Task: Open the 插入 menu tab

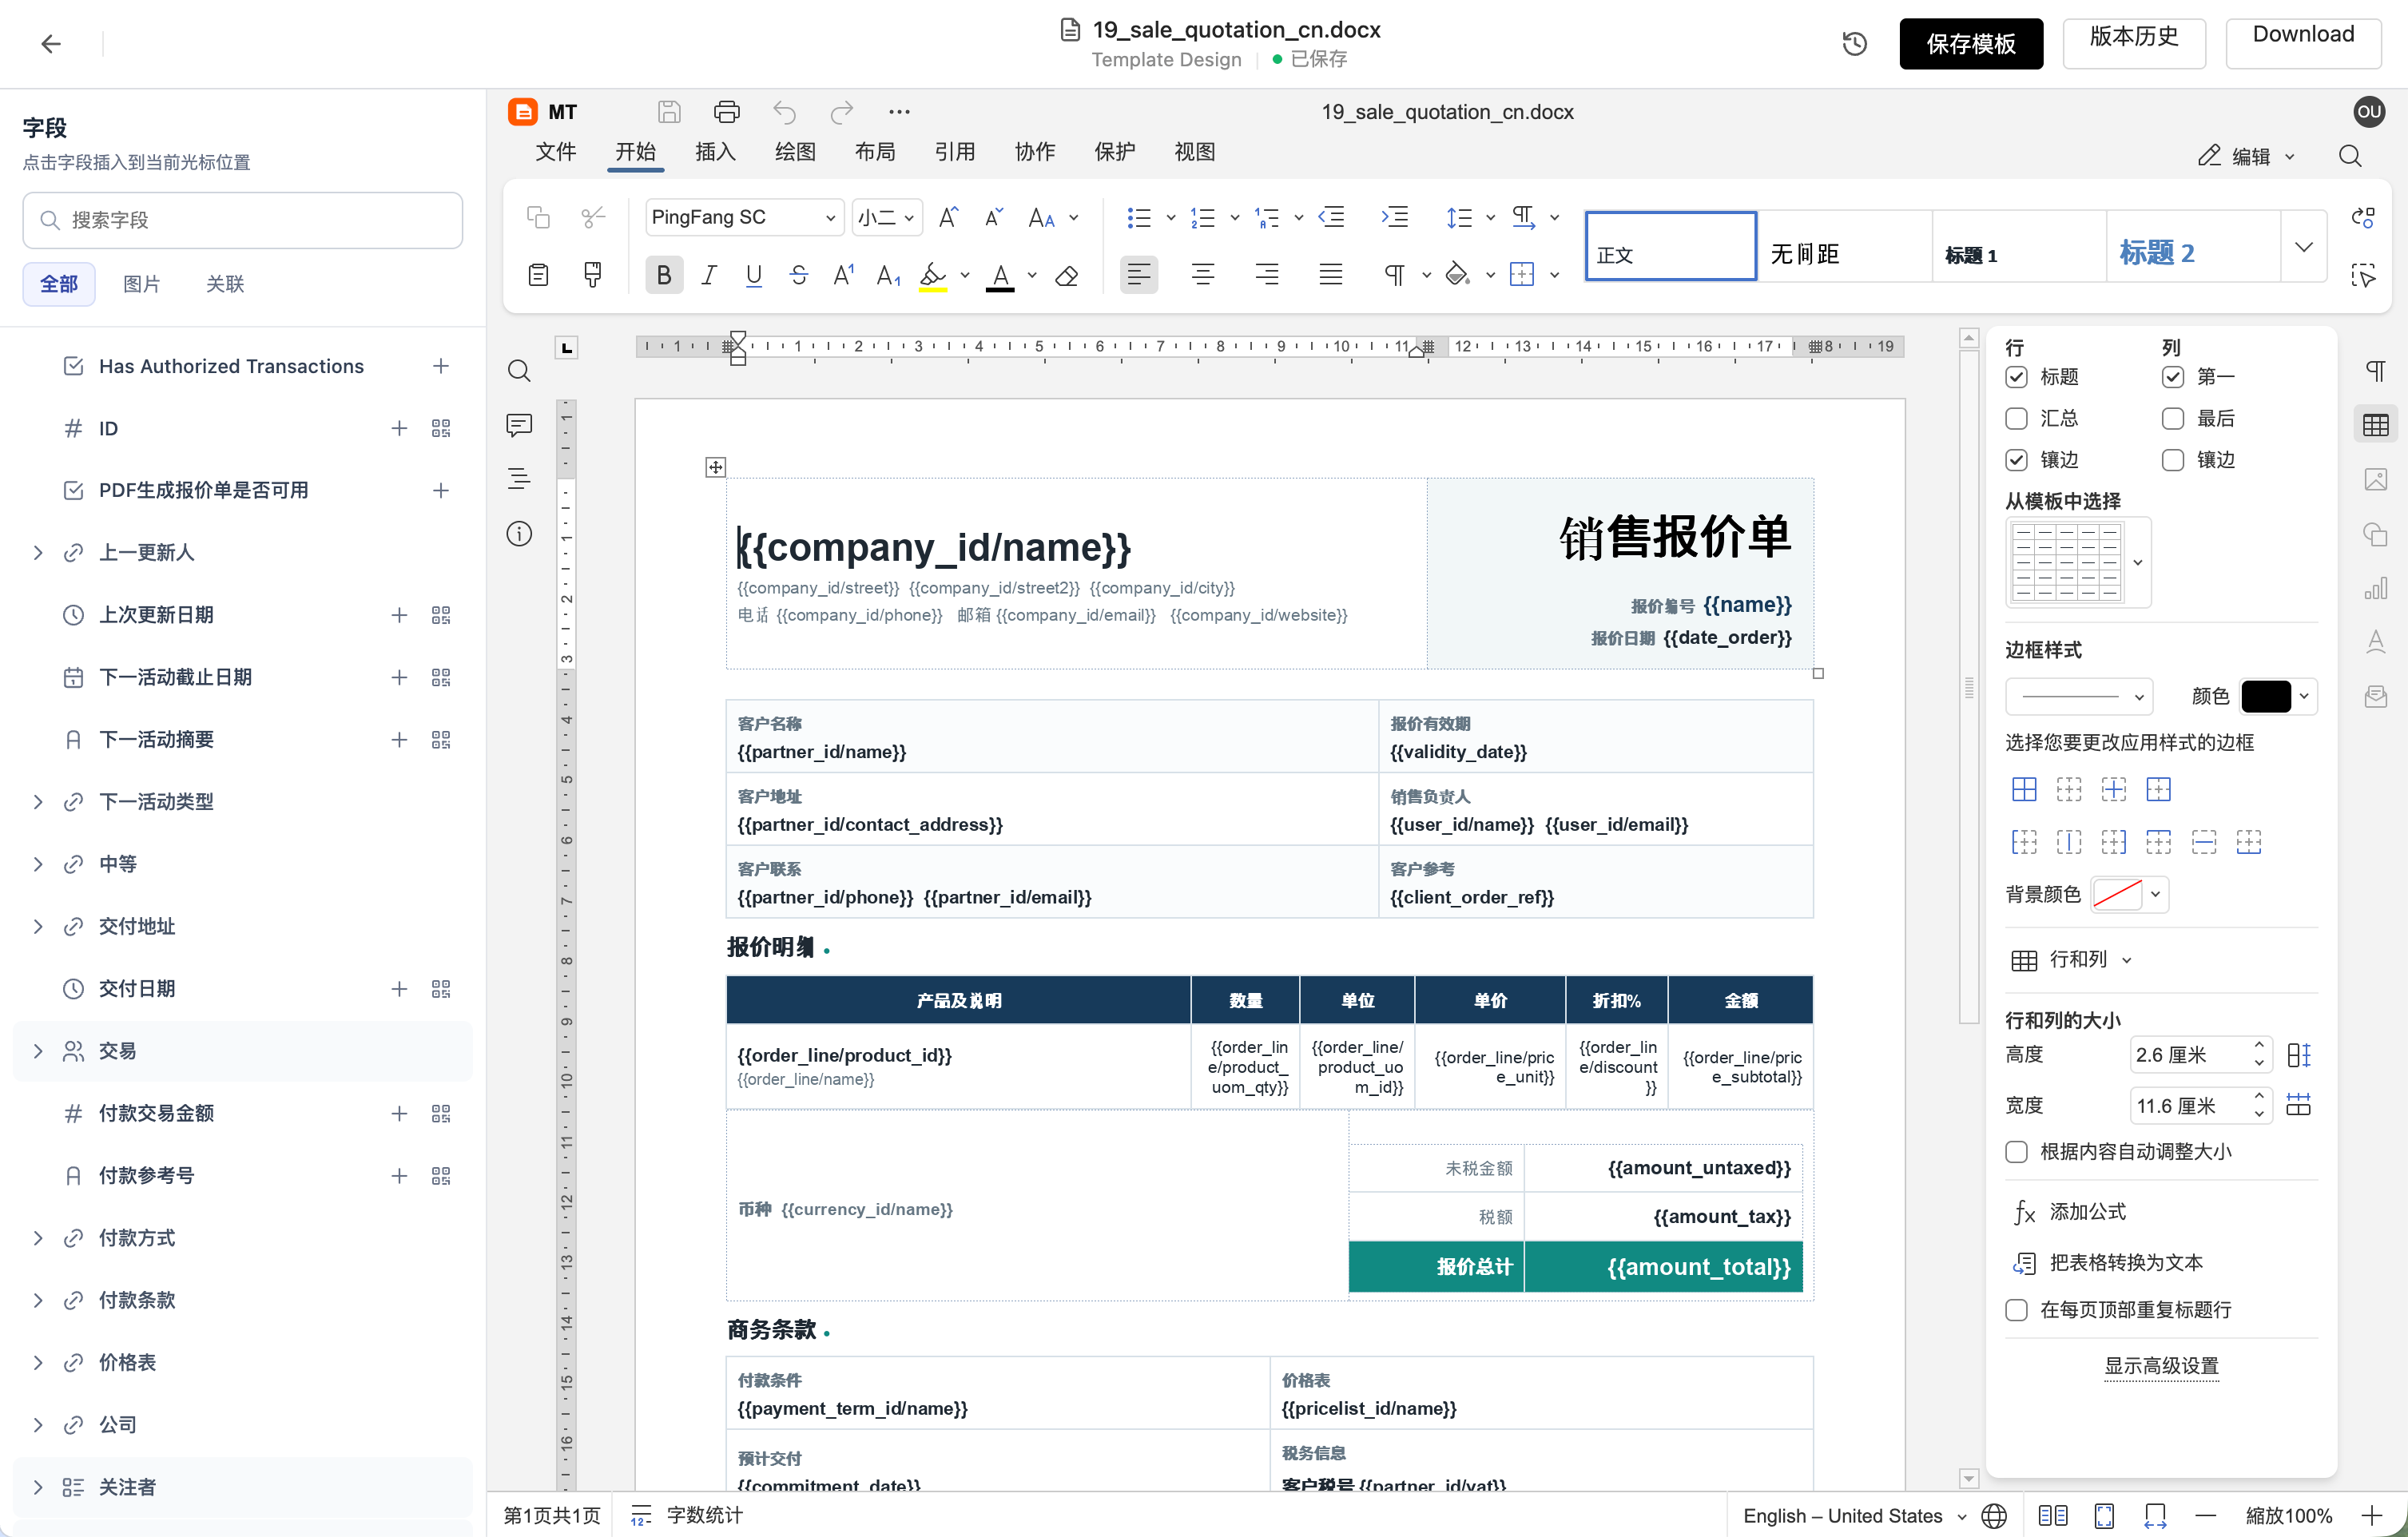Action: (715, 152)
